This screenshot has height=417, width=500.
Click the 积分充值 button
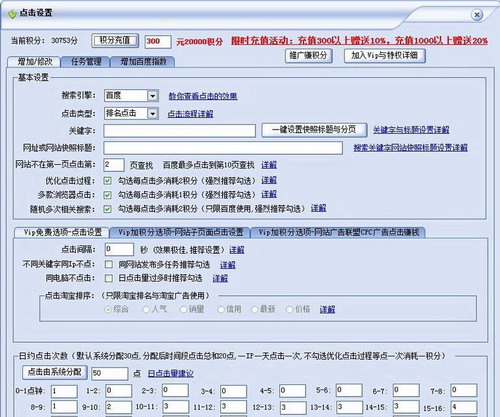pos(115,41)
